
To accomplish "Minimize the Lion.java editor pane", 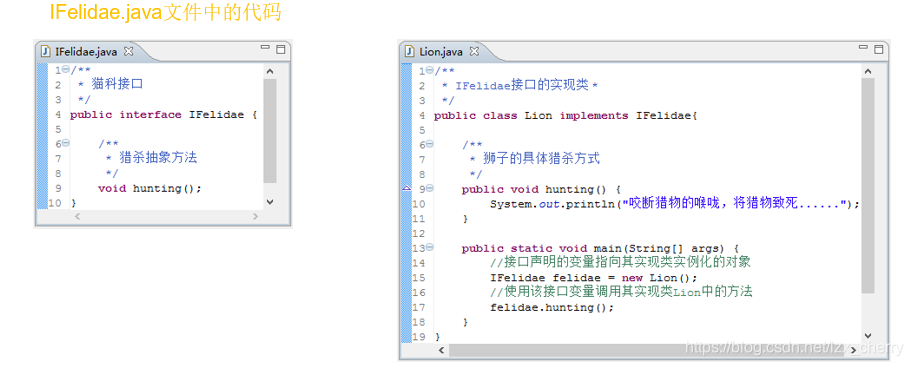I will point(864,48).
